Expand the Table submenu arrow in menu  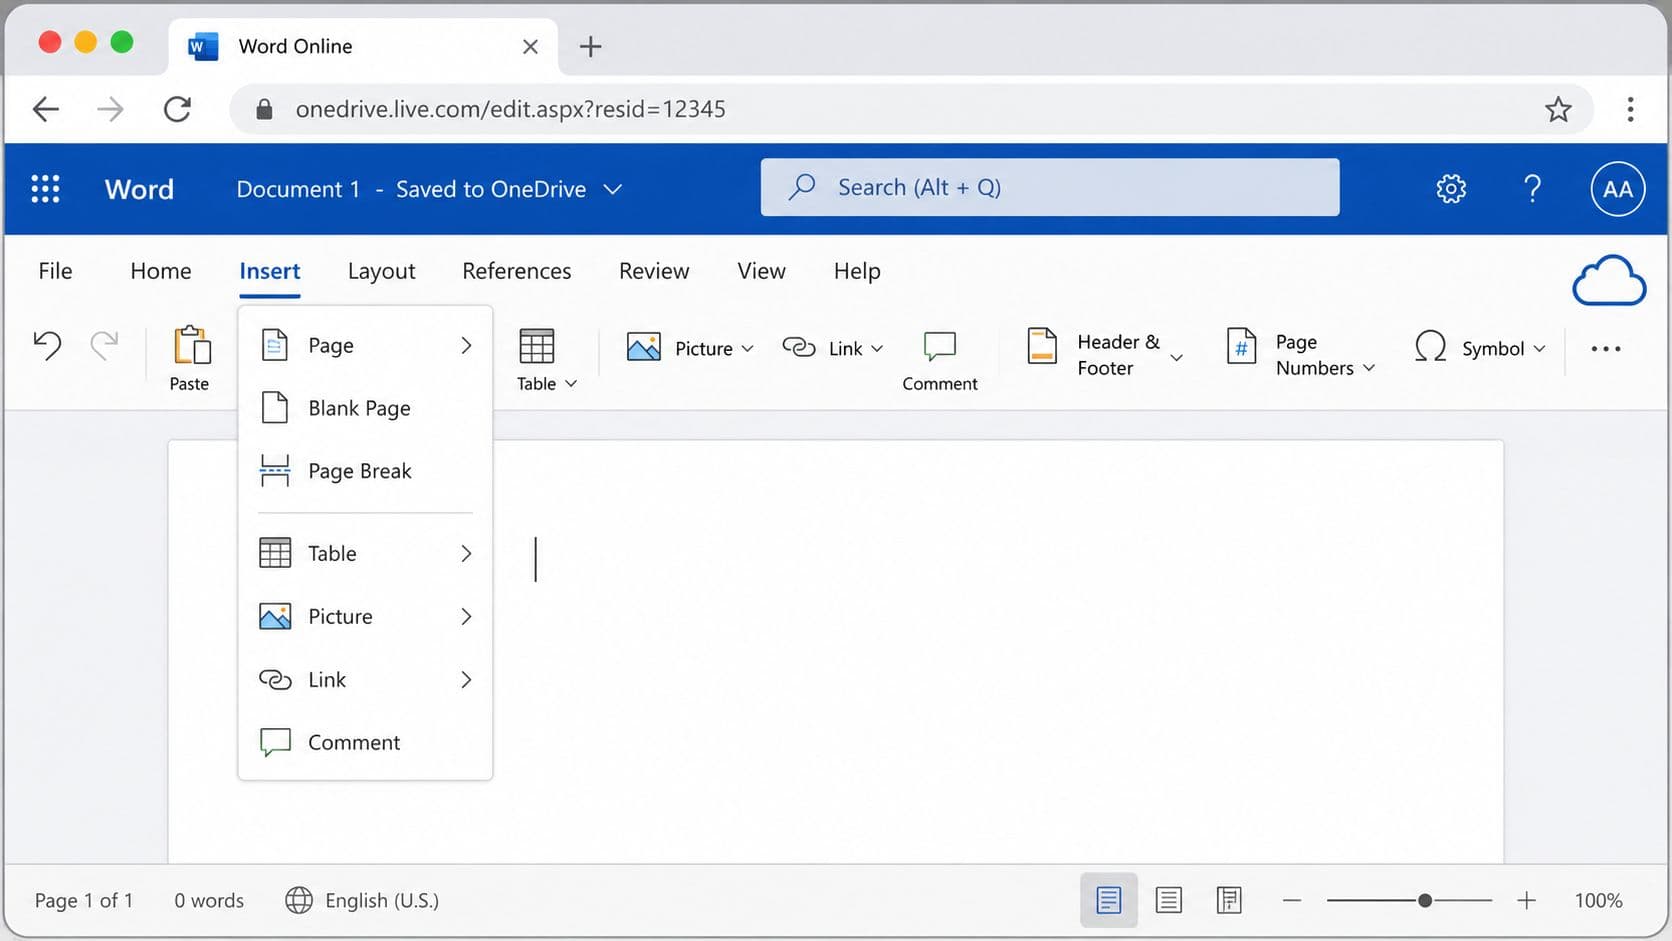(466, 553)
